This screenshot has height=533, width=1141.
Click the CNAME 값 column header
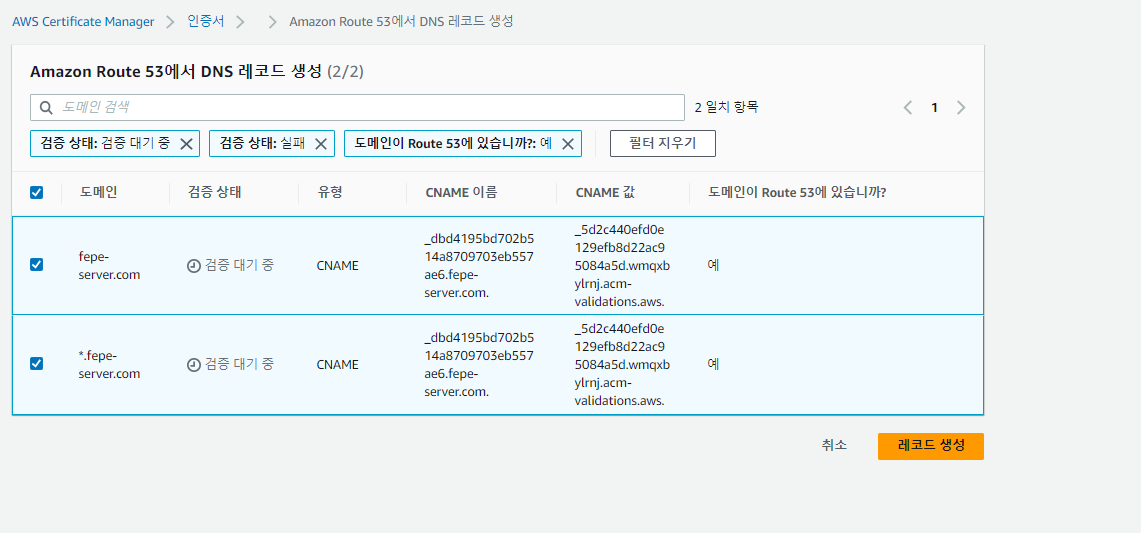pyautogui.click(x=605, y=192)
